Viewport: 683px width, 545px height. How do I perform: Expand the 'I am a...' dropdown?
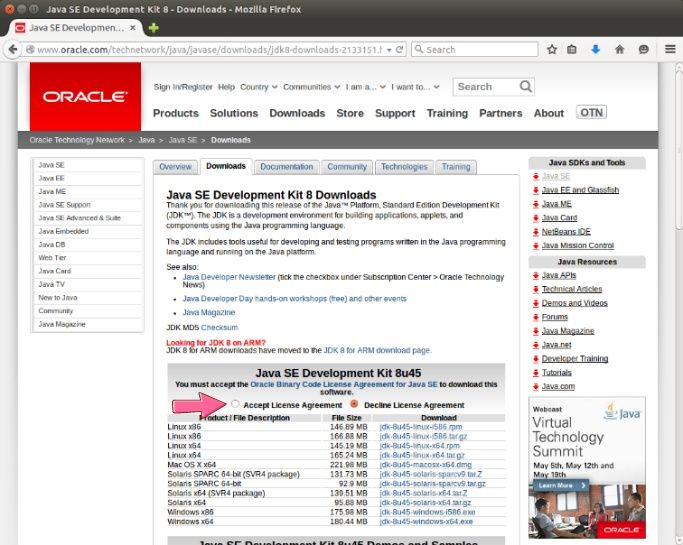[x=366, y=87]
